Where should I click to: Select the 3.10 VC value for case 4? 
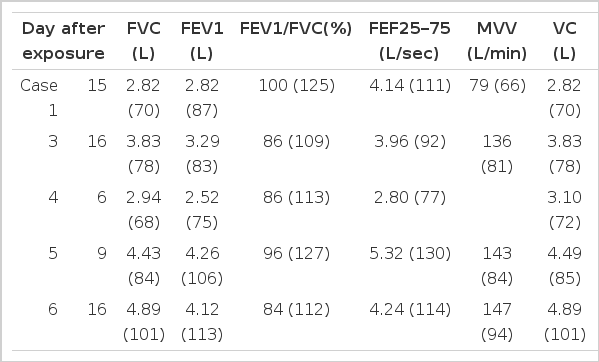pos(564,197)
